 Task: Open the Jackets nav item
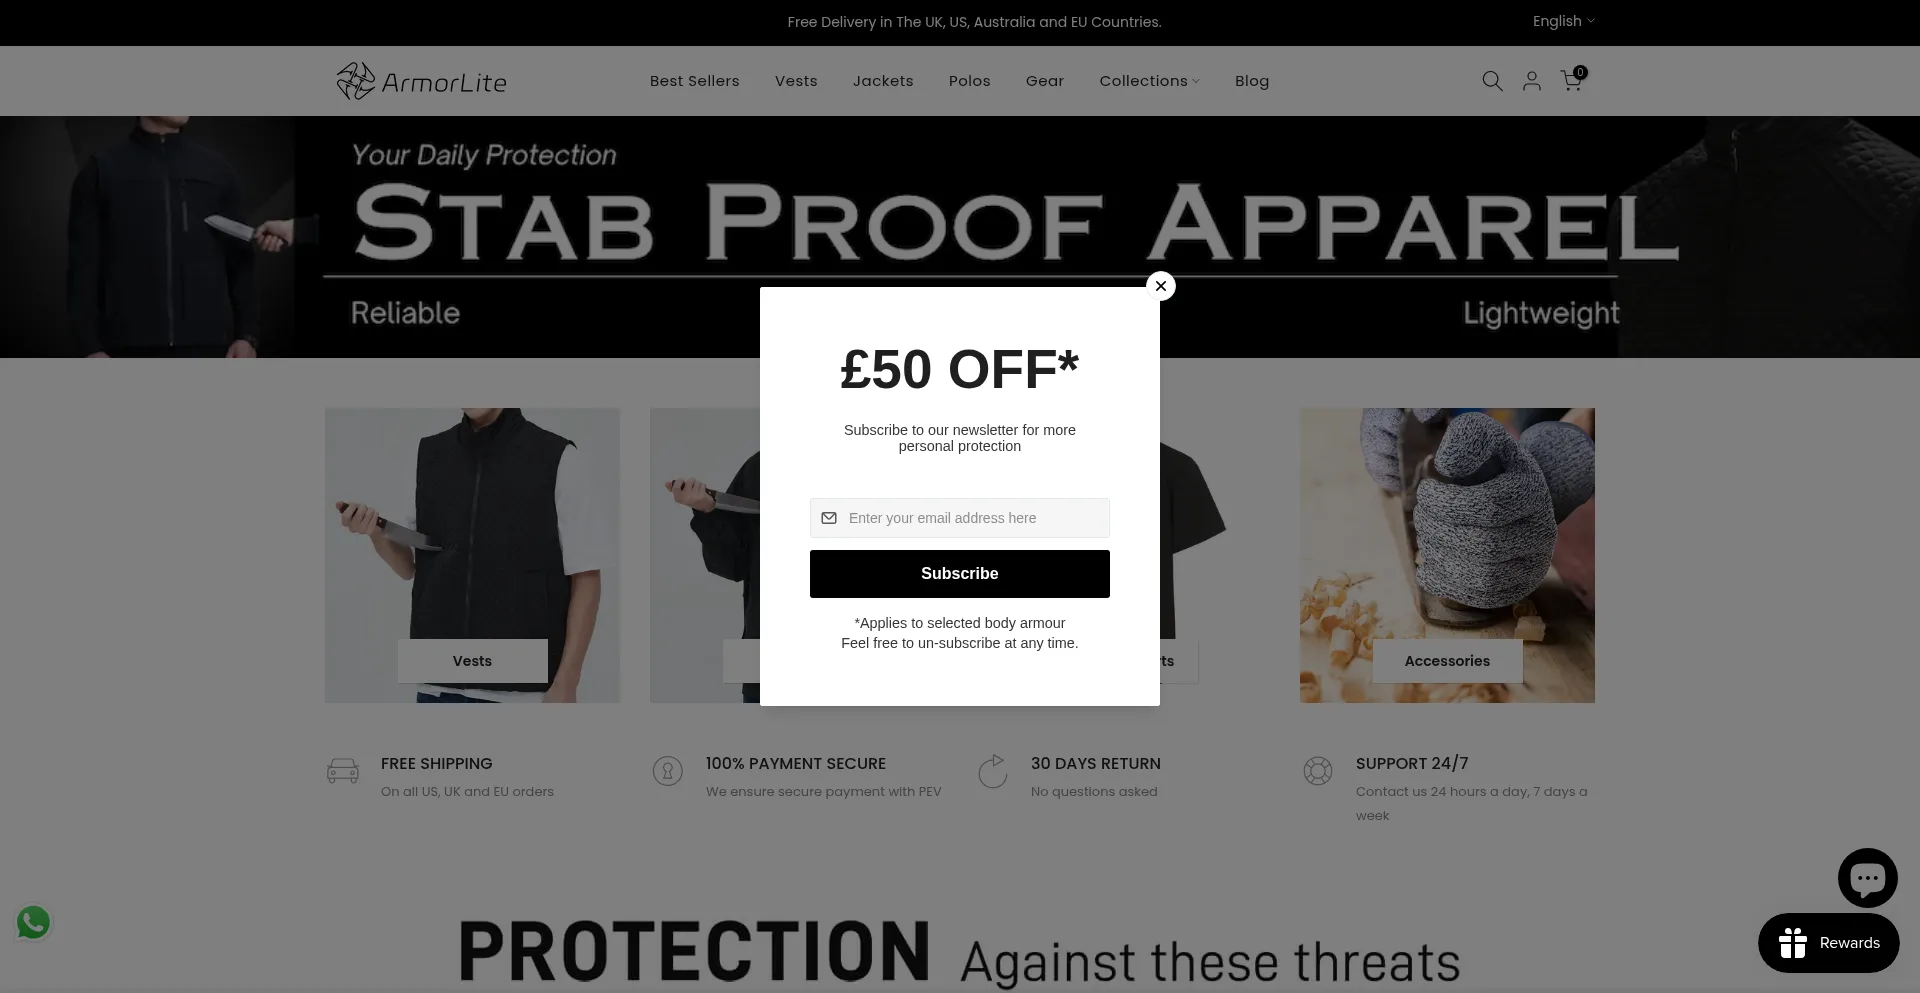(x=883, y=81)
